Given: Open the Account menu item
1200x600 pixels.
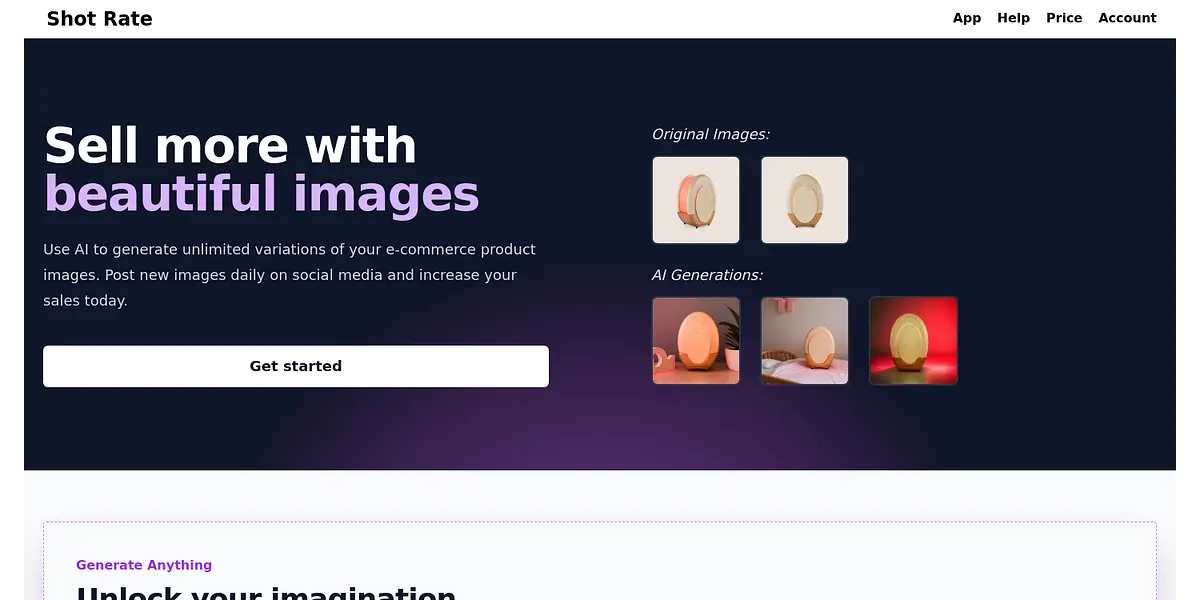Looking at the screenshot, I should pyautogui.click(x=1127, y=18).
